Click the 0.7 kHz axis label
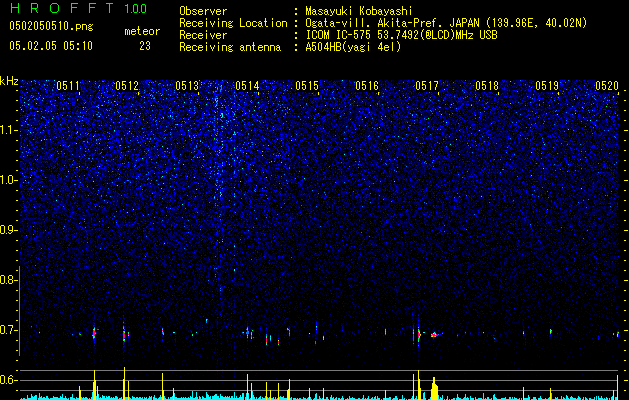 [x=9, y=330]
